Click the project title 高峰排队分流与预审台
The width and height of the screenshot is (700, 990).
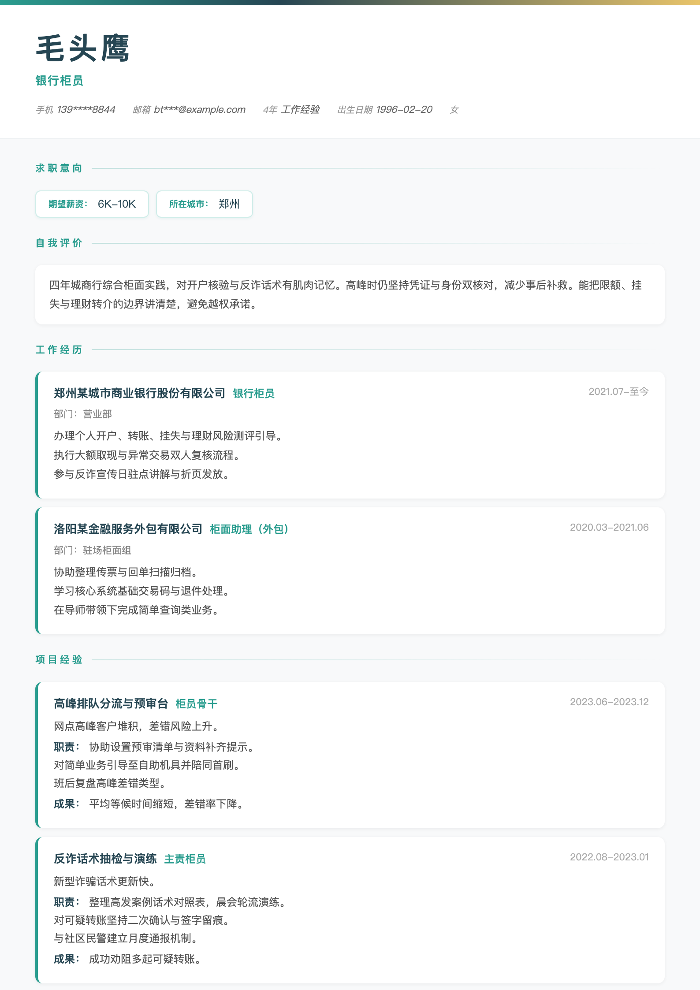(x=111, y=703)
